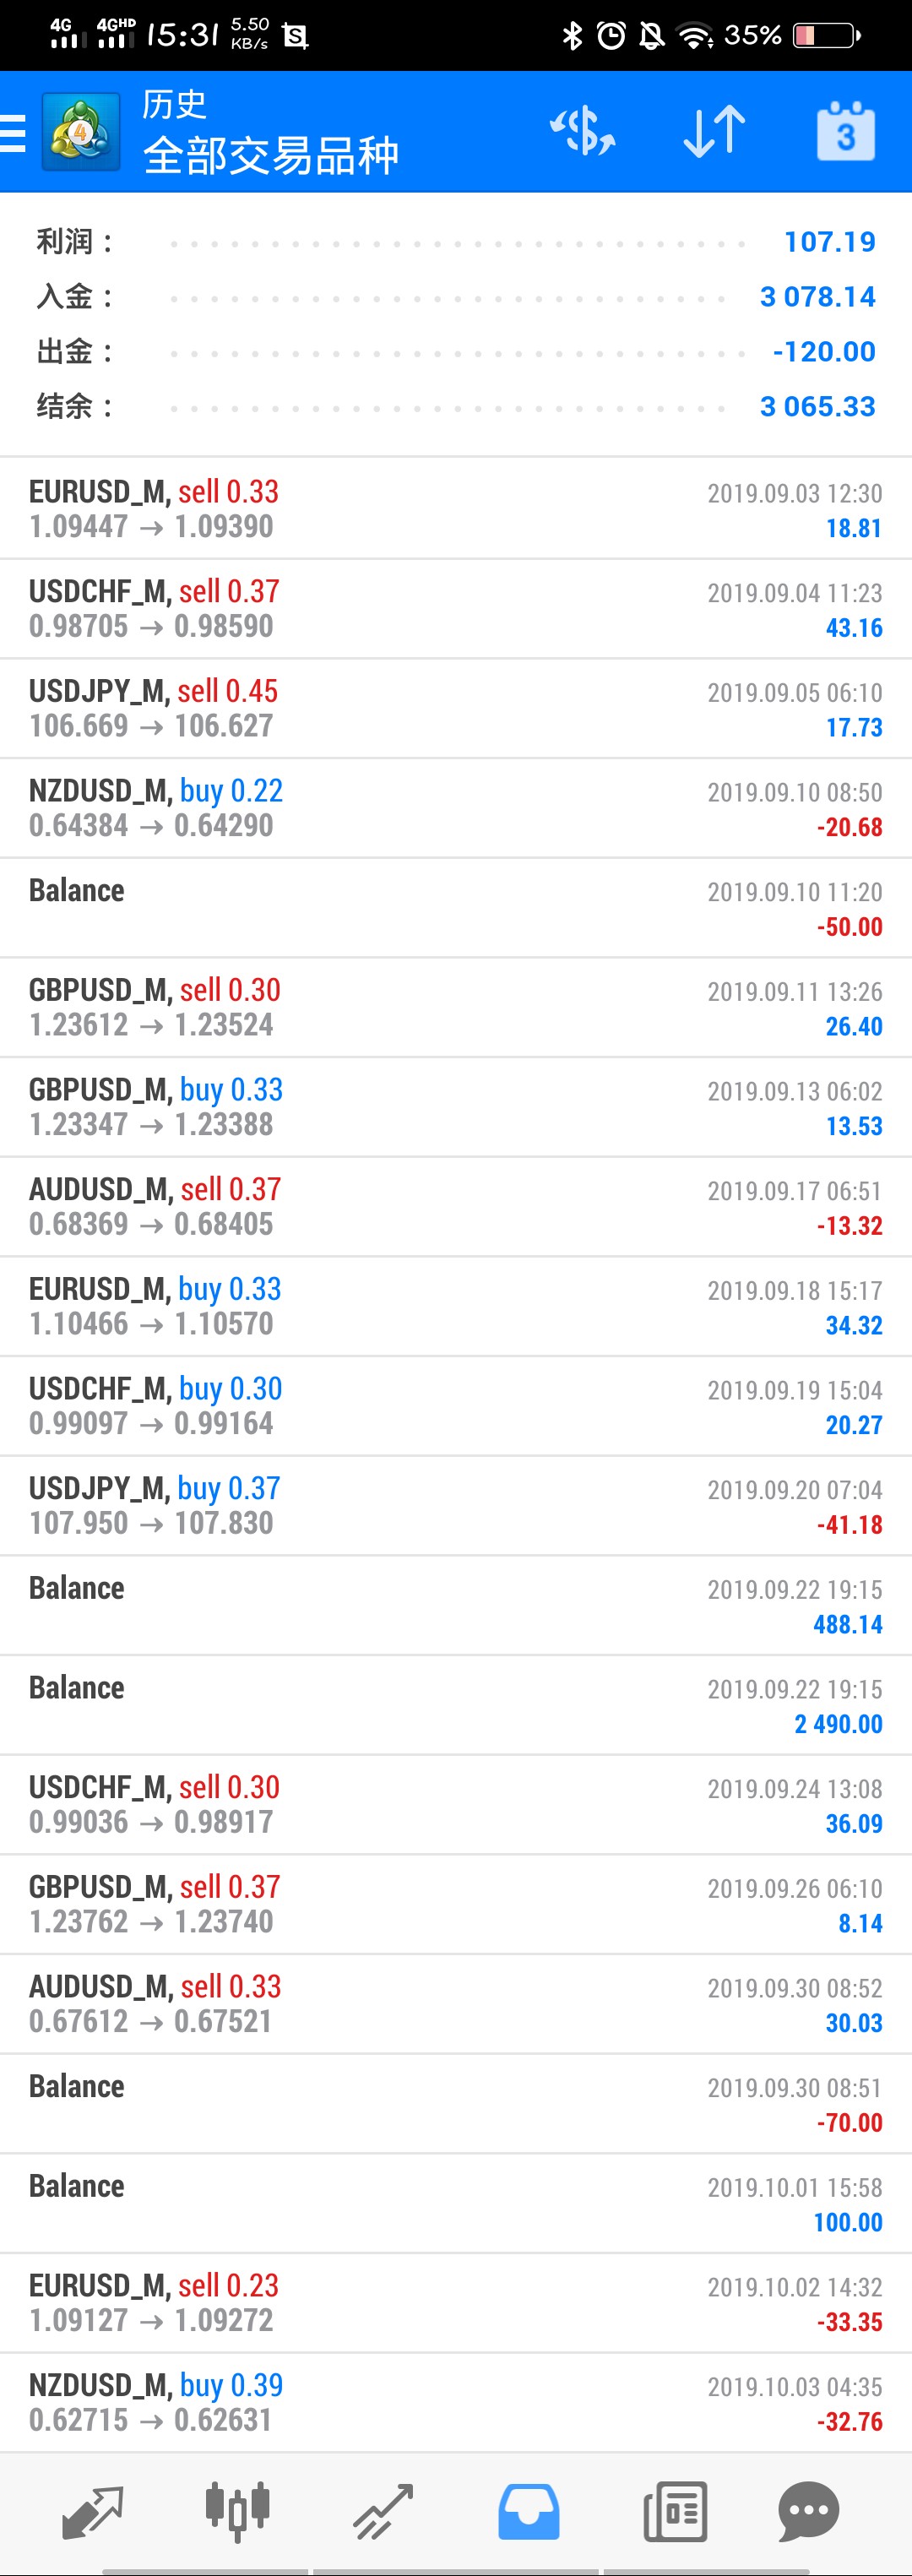Open the sort order arrows icon
Screen dimensions: 912x2576
click(714, 132)
